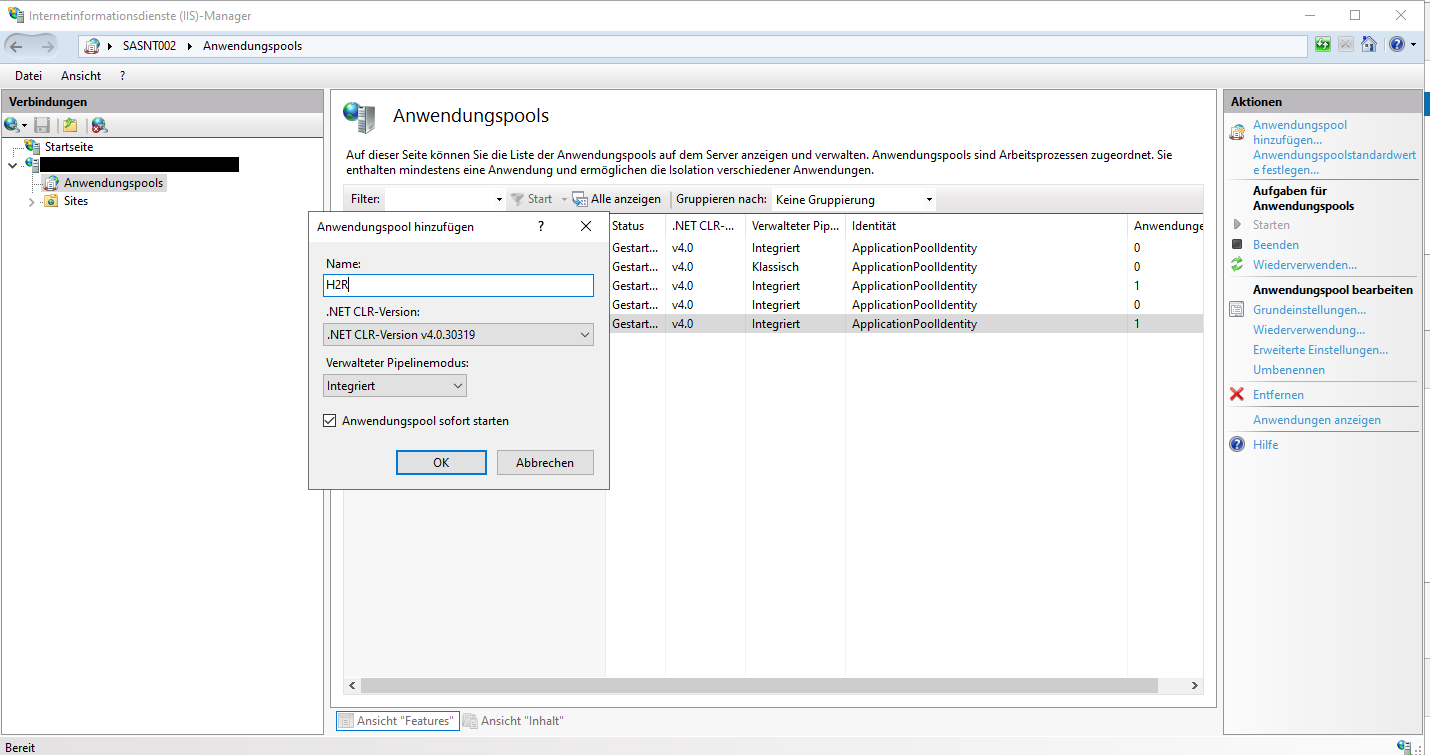Switch to the Ansicht "Inhalt" tab
The width and height of the screenshot is (1430, 755).
[x=513, y=721]
